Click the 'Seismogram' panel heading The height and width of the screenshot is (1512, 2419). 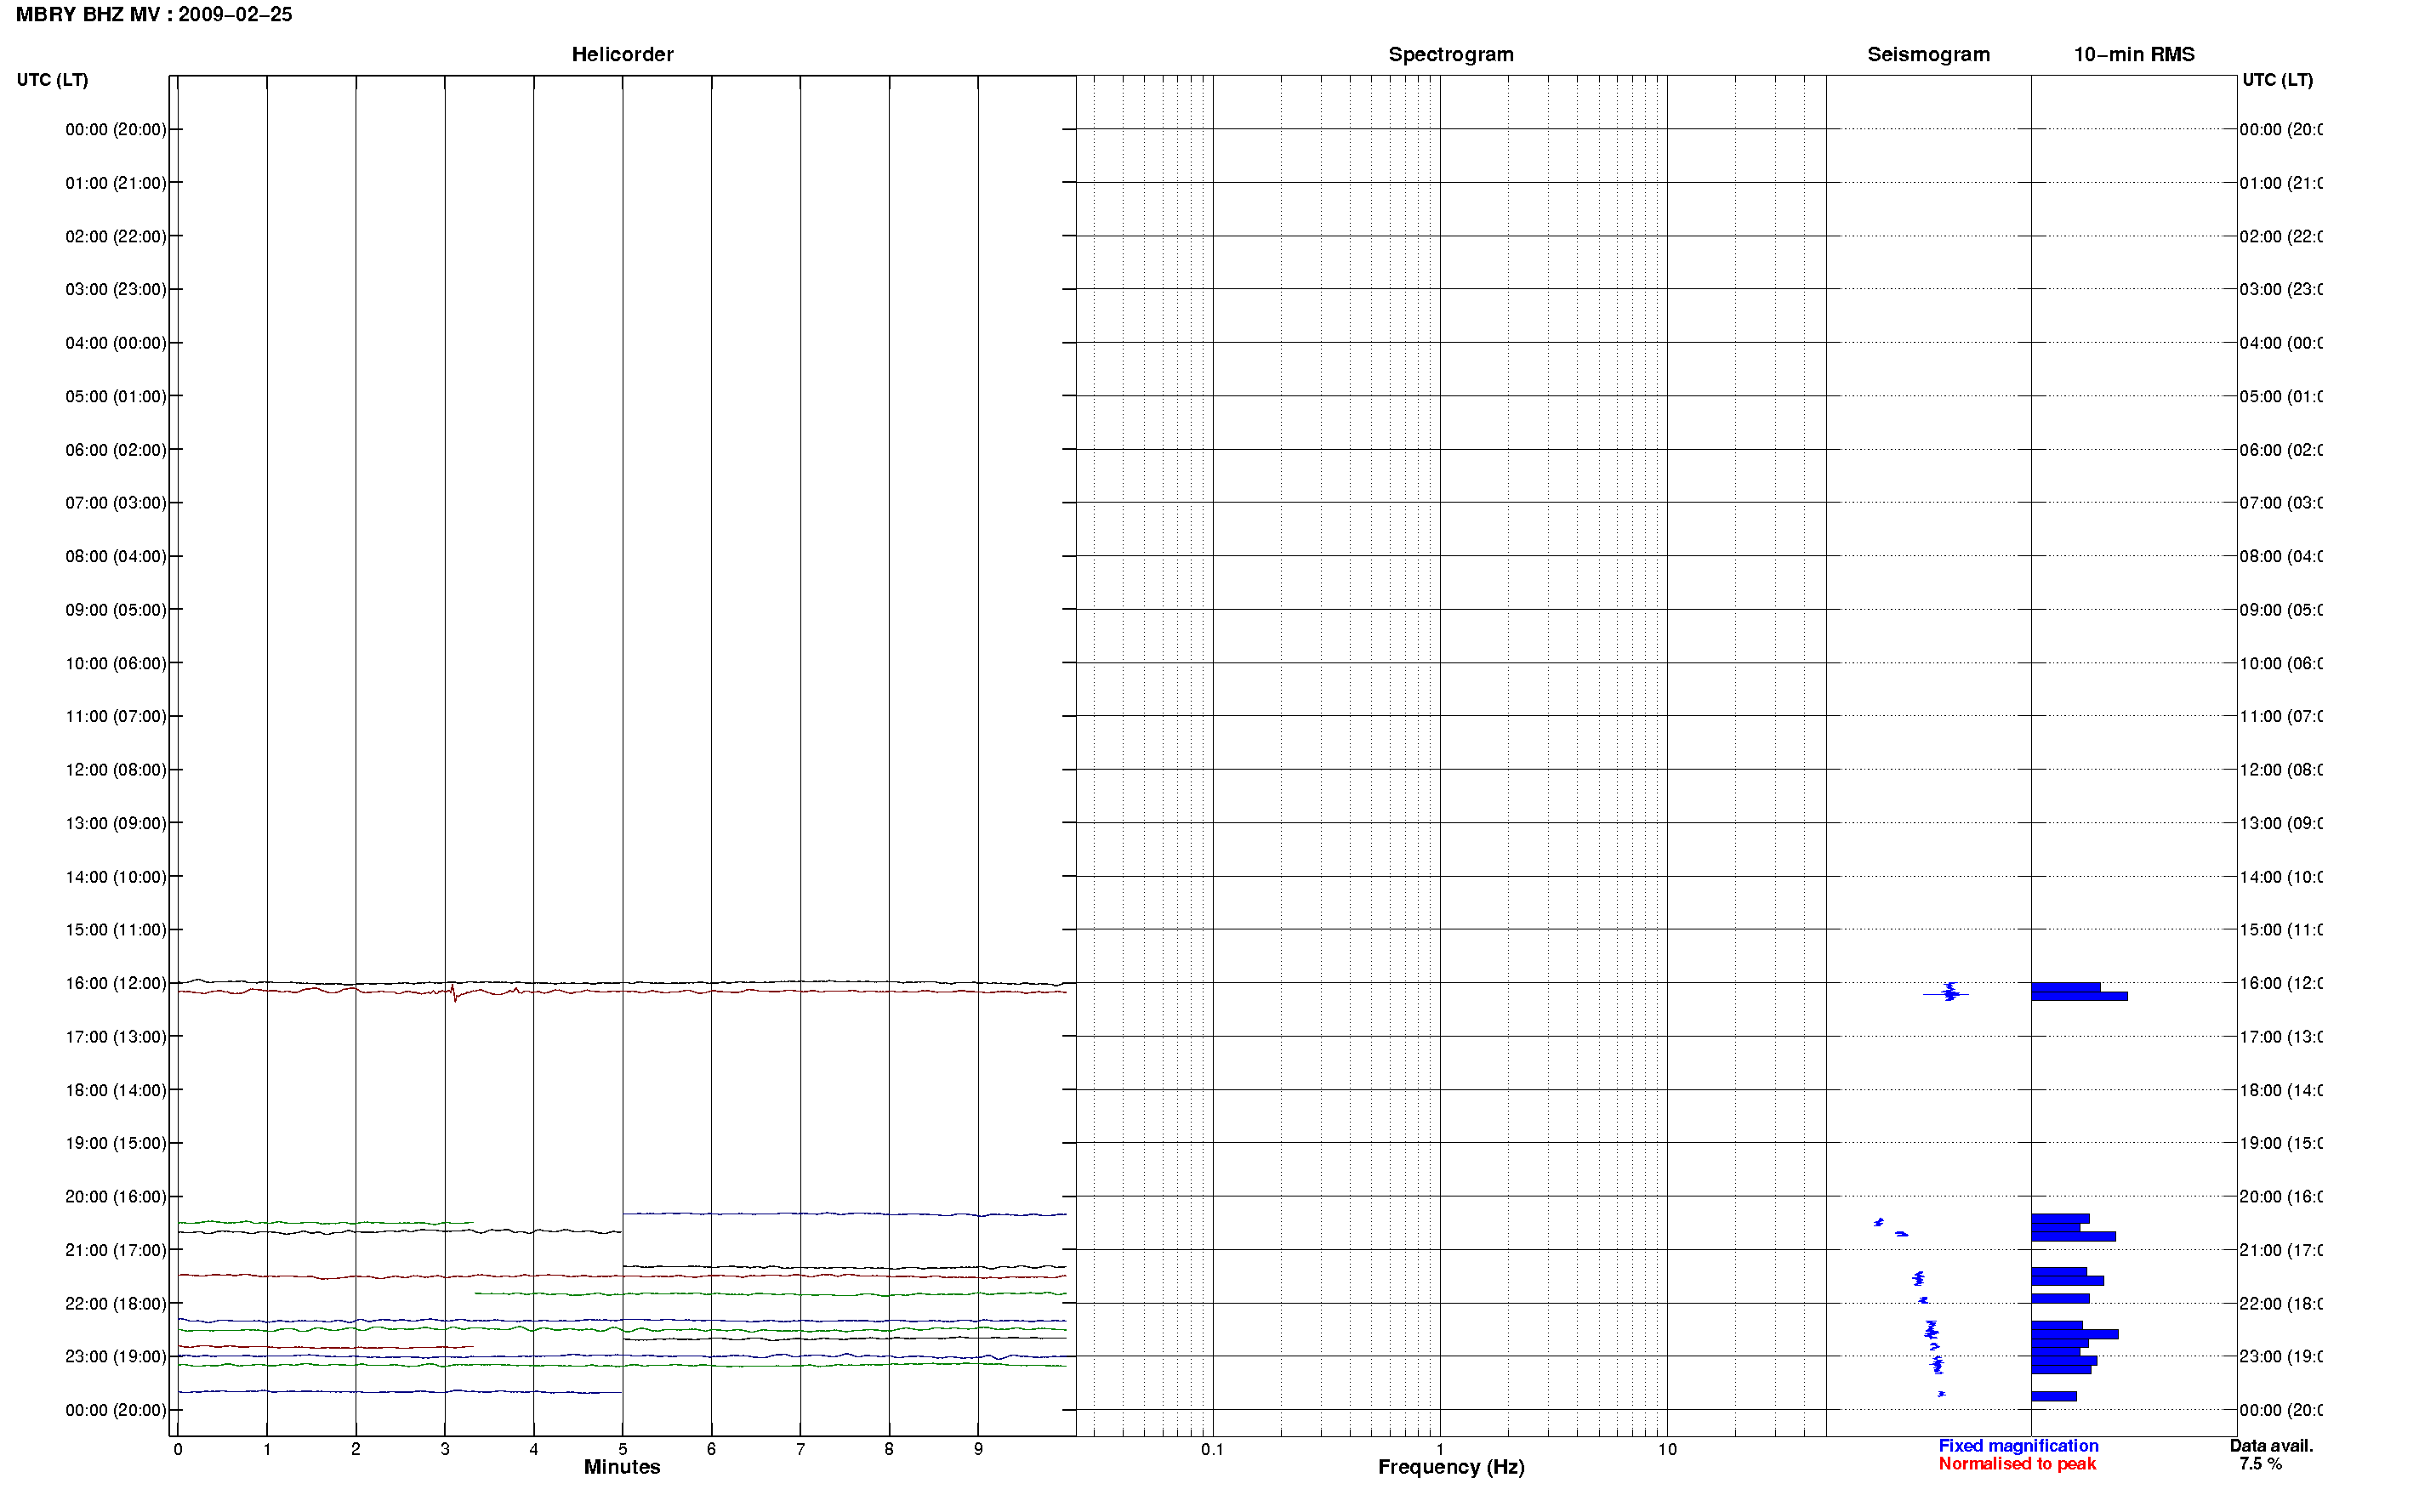(x=1928, y=54)
